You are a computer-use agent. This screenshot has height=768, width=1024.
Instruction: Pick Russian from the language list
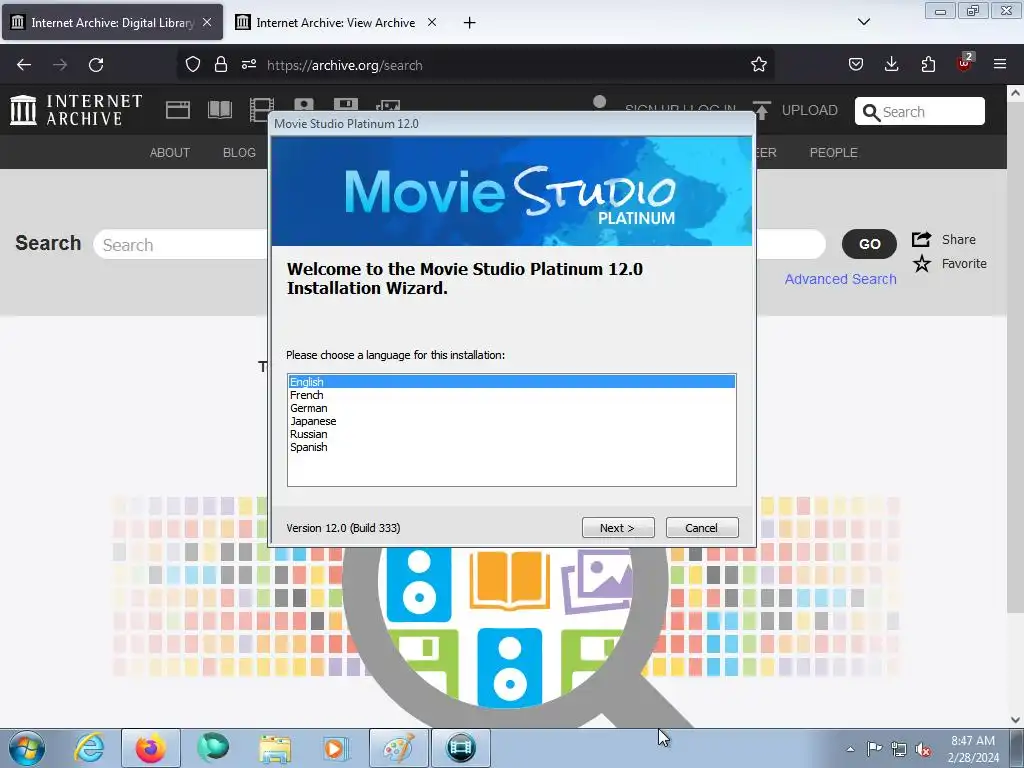308,434
